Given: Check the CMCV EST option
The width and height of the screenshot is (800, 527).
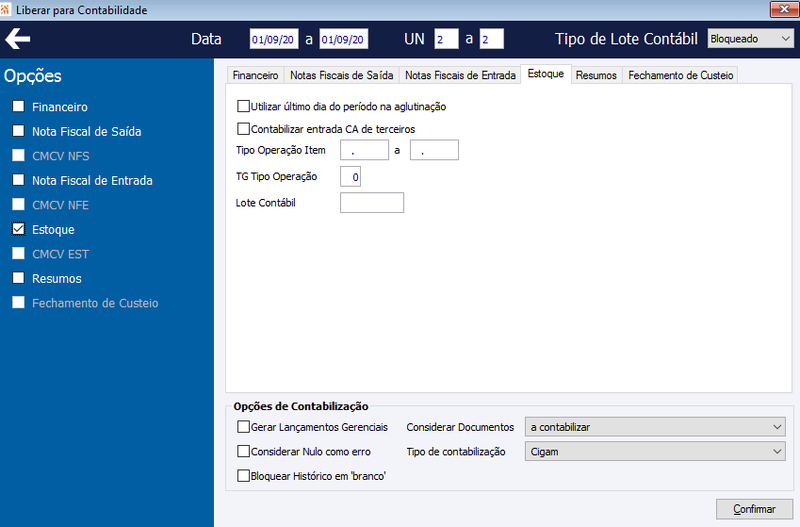Looking at the screenshot, I should click(x=18, y=253).
